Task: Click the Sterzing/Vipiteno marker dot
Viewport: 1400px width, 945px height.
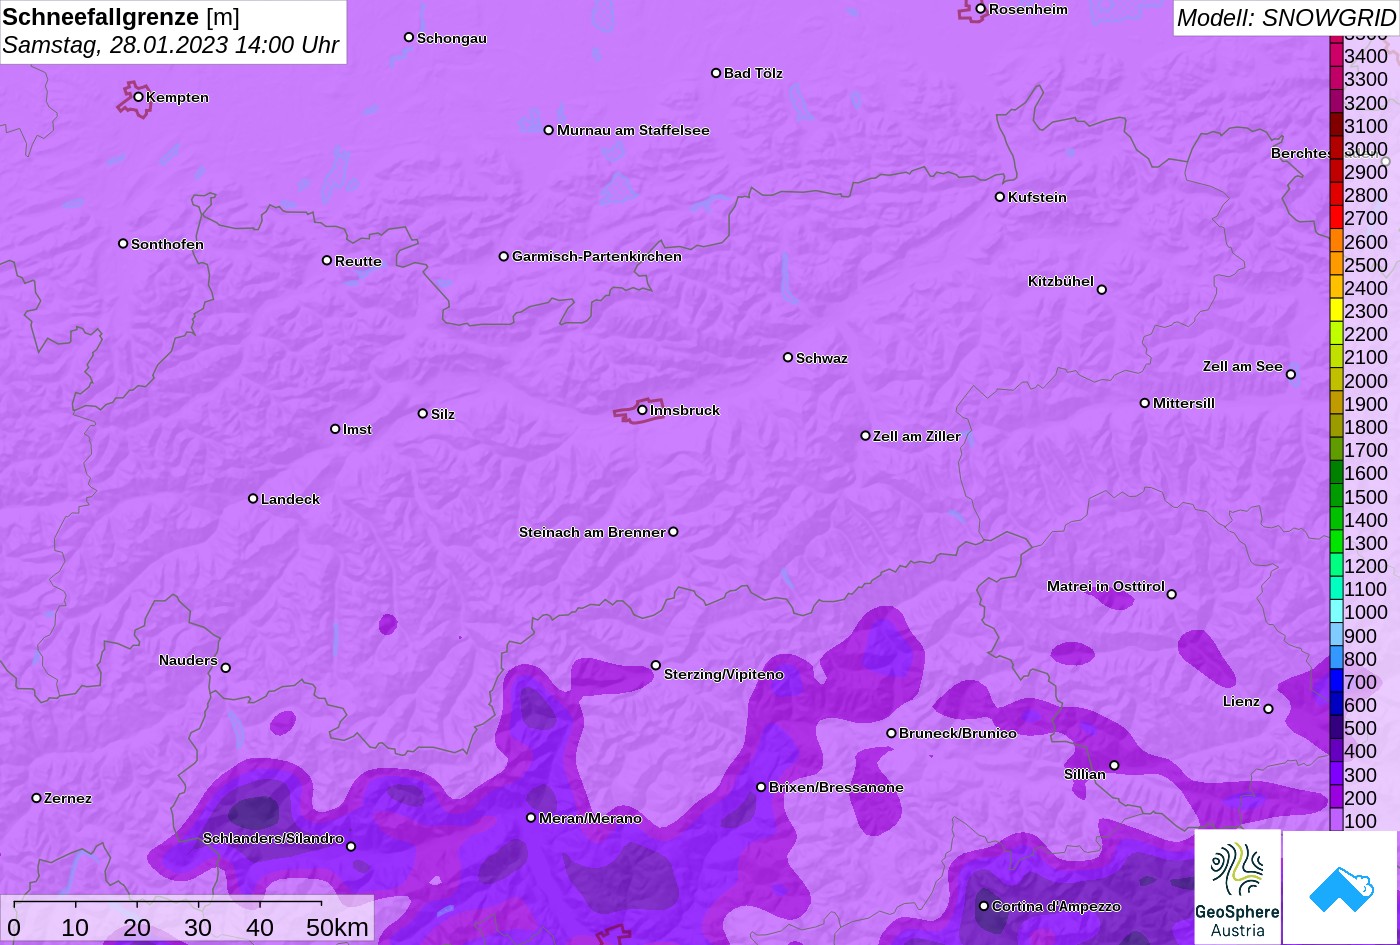Action: point(656,665)
